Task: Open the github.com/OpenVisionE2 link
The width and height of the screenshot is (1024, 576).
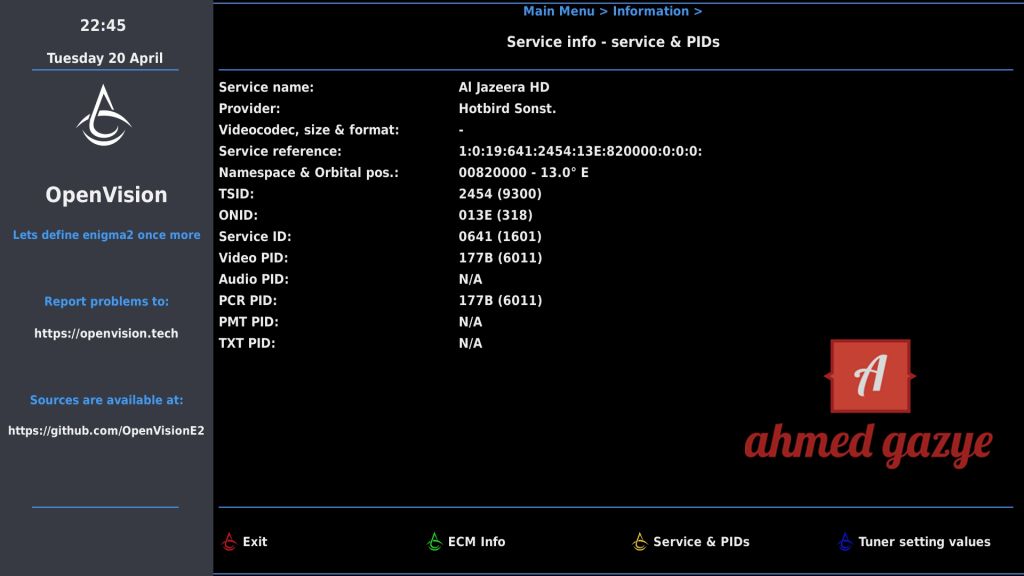Action: click(106, 430)
